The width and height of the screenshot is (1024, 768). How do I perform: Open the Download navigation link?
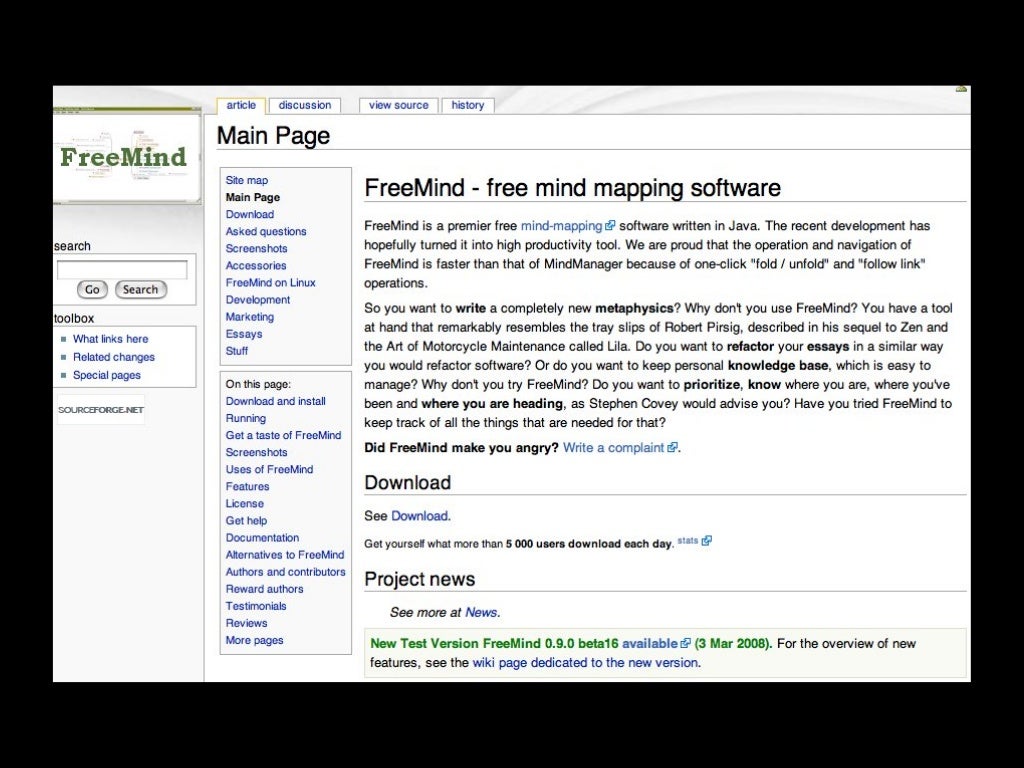[x=250, y=214]
